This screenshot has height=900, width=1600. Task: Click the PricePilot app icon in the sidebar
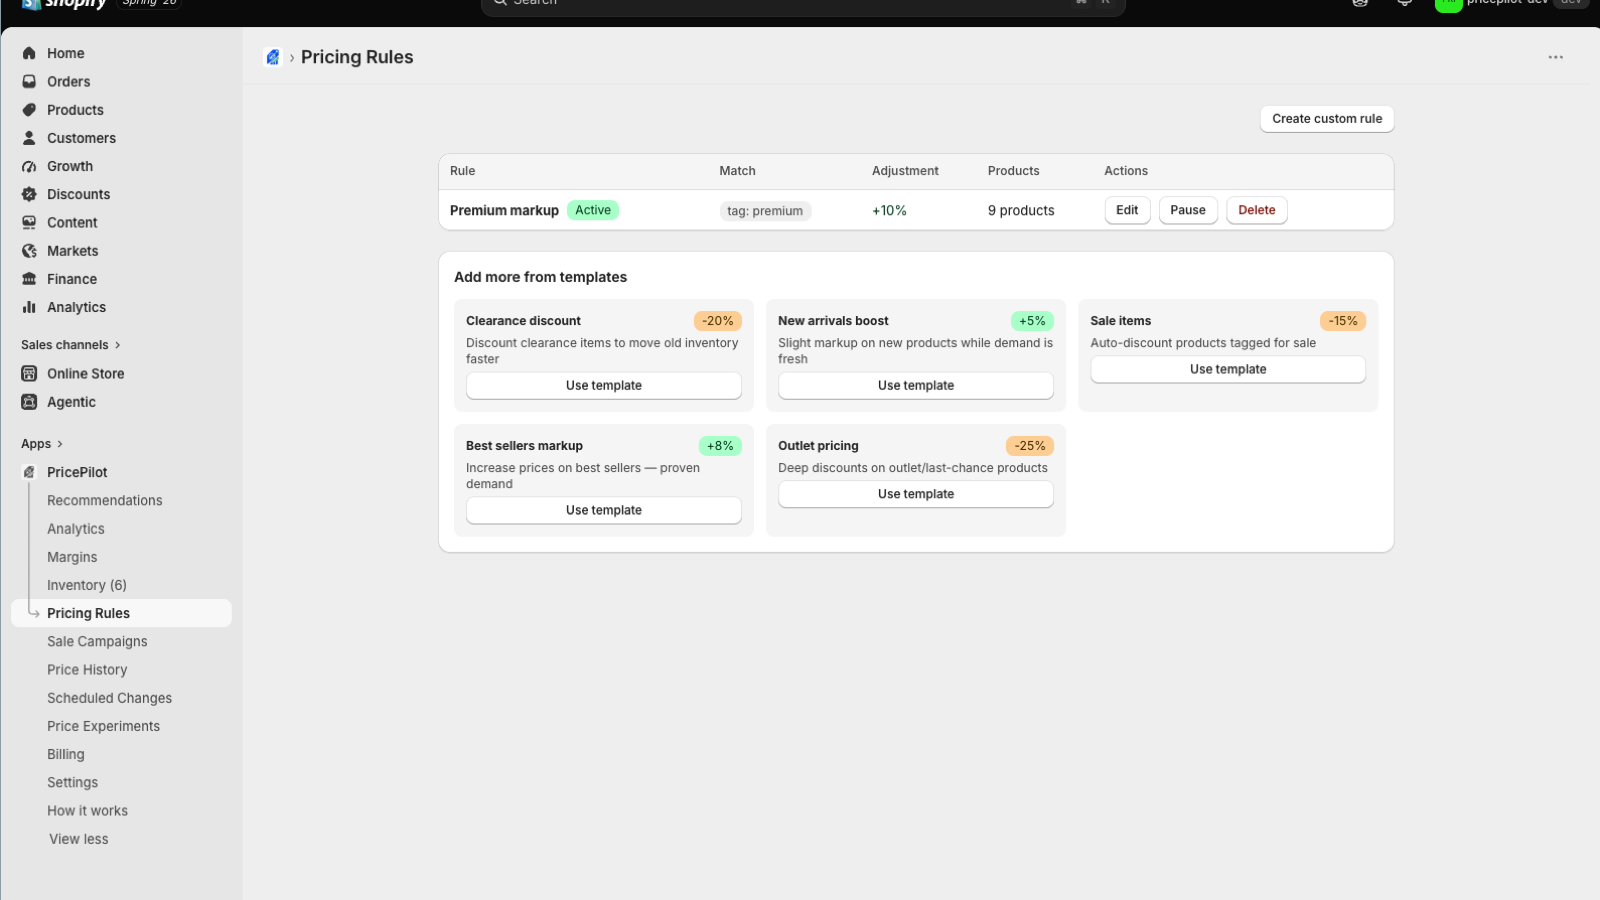[29, 472]
